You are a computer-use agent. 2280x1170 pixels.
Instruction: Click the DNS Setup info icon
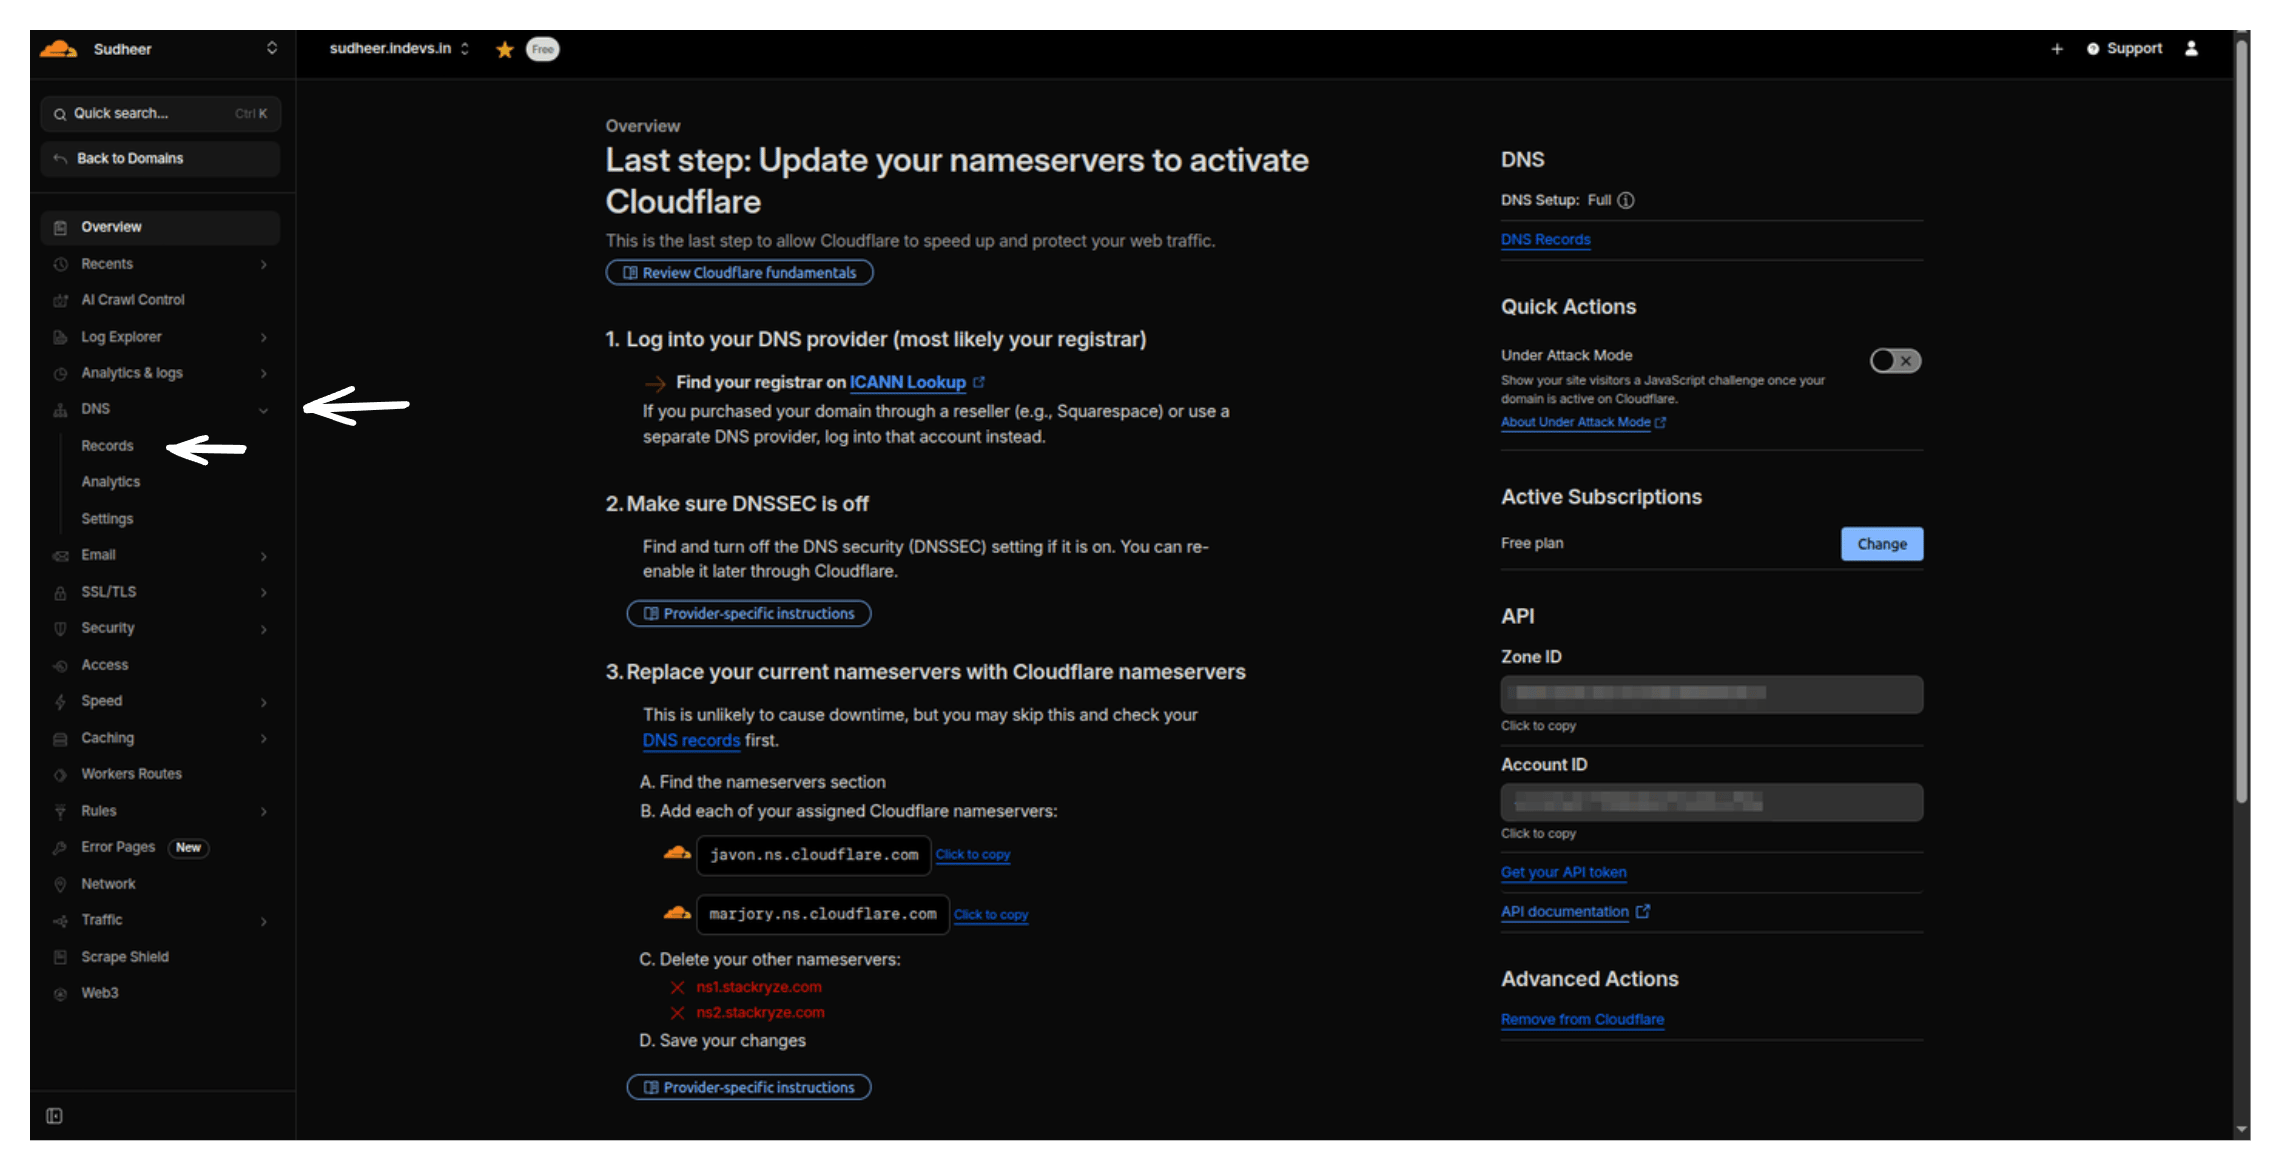point(1626,200)
